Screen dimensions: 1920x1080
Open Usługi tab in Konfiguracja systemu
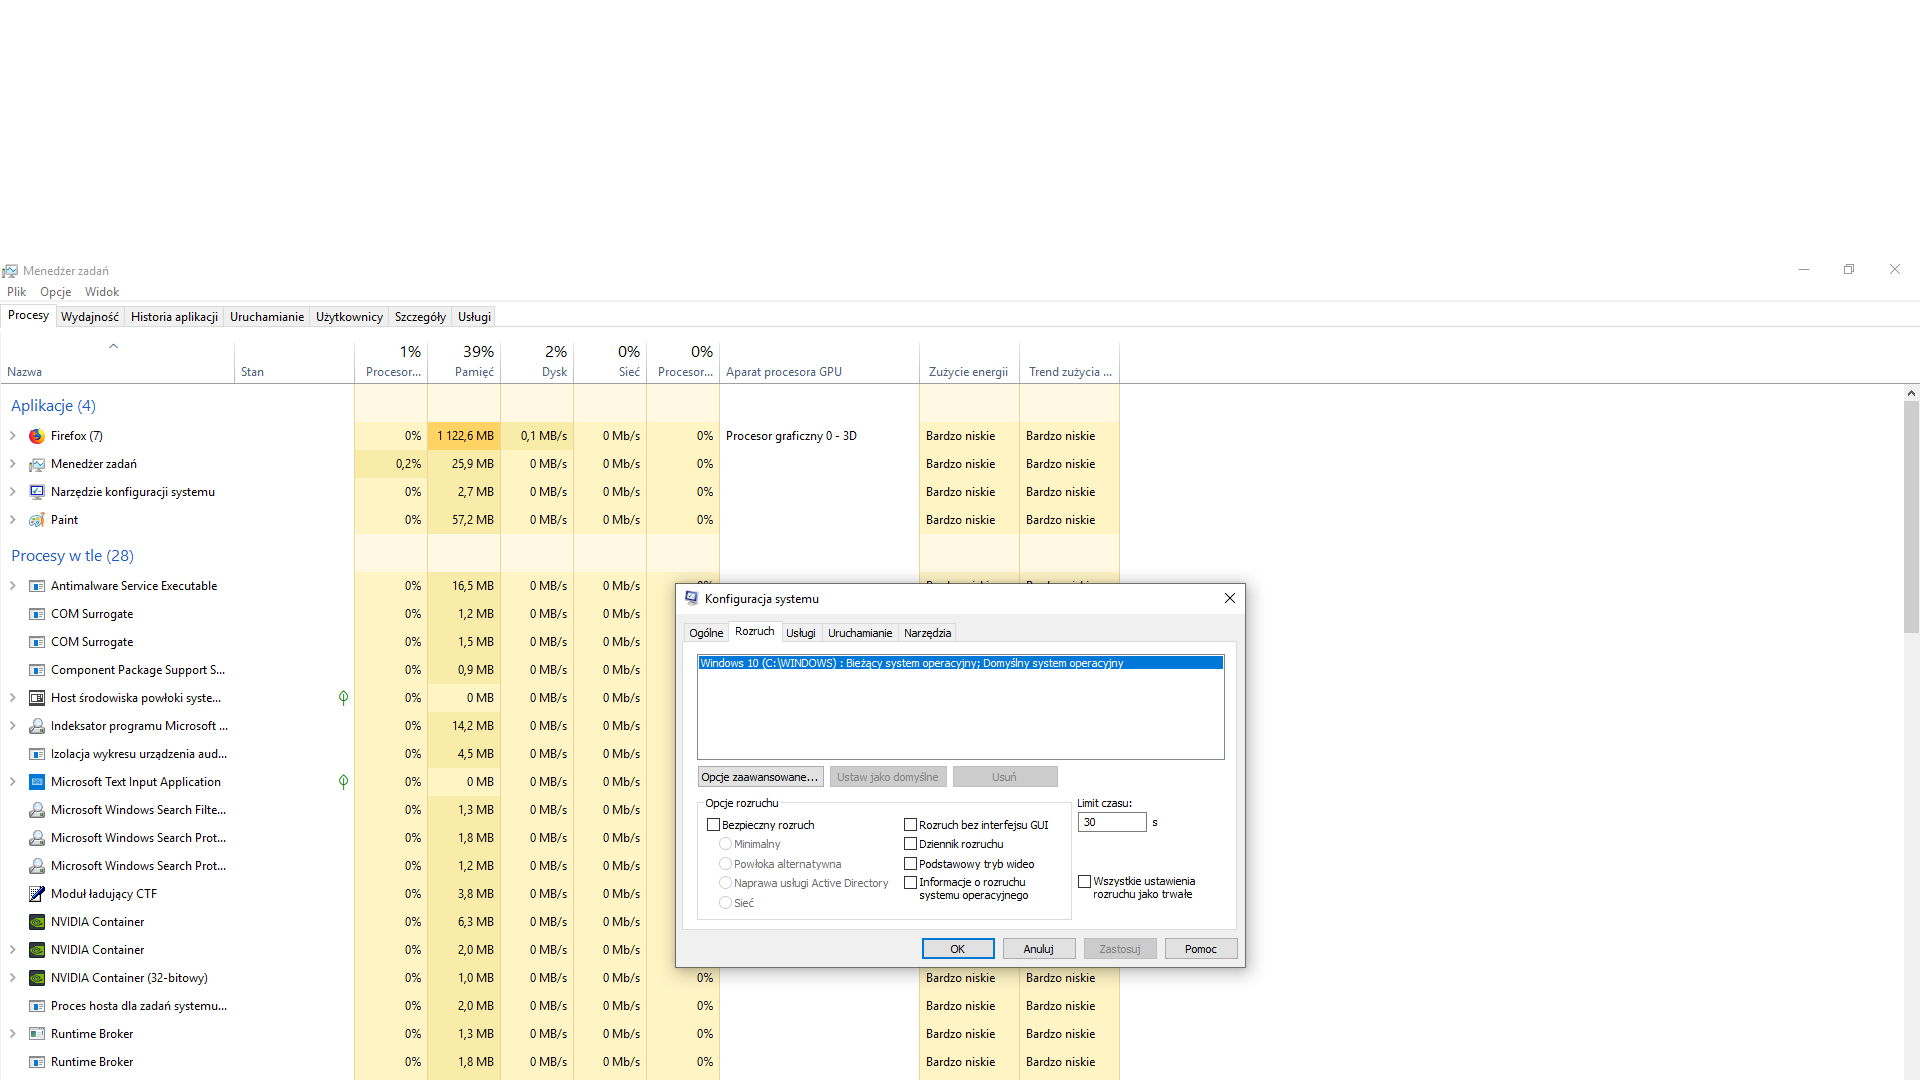click(801, 633)
